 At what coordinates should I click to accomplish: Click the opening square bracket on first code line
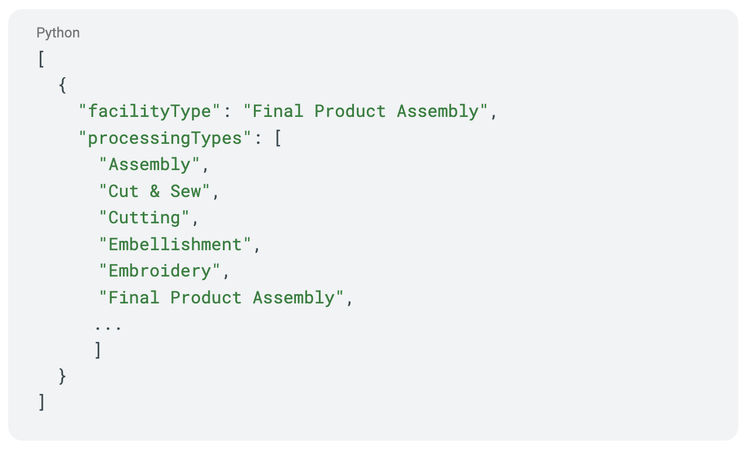point(42,59)
